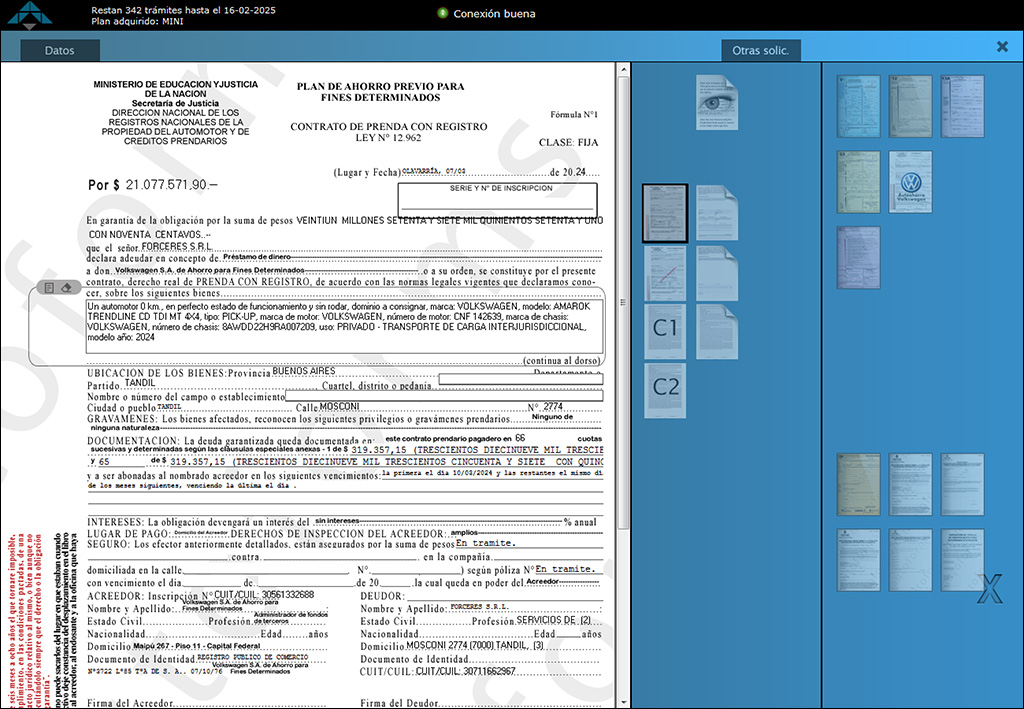This screenshot has height=709, width=1024.
Task: Close the panel with the top-right X
Action: coord(1002,47)
